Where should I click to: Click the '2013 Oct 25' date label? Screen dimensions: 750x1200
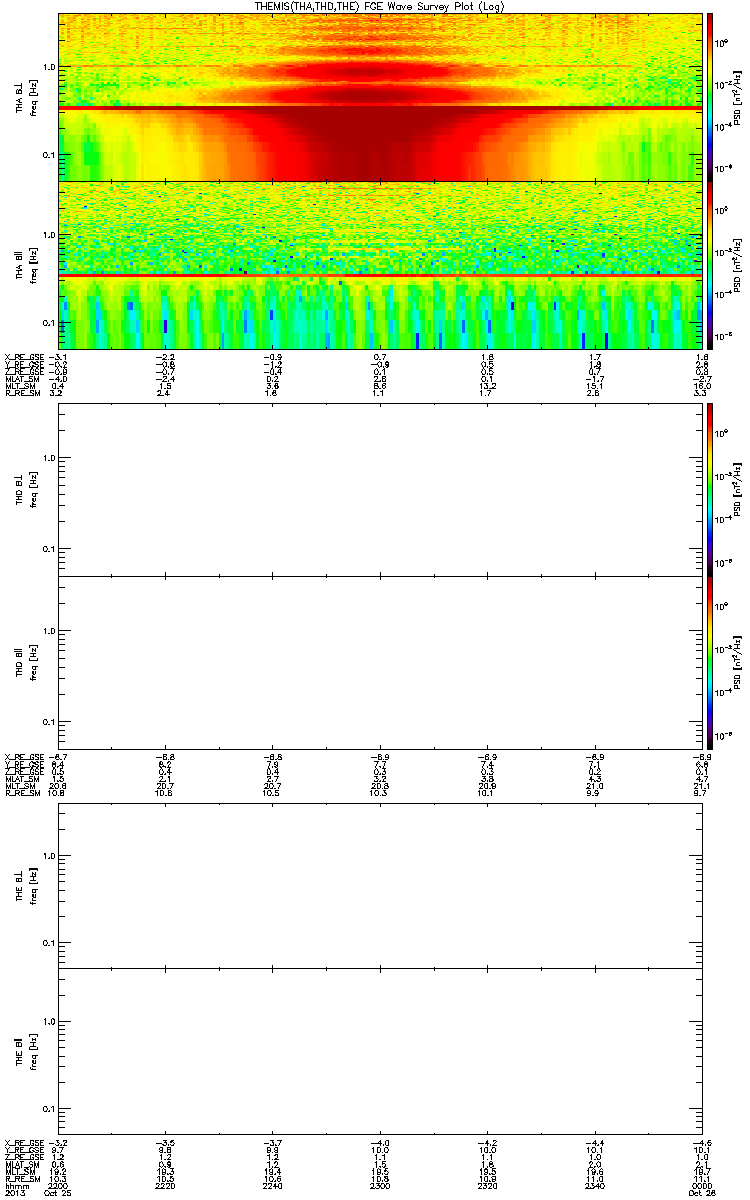coord(37,1194)
